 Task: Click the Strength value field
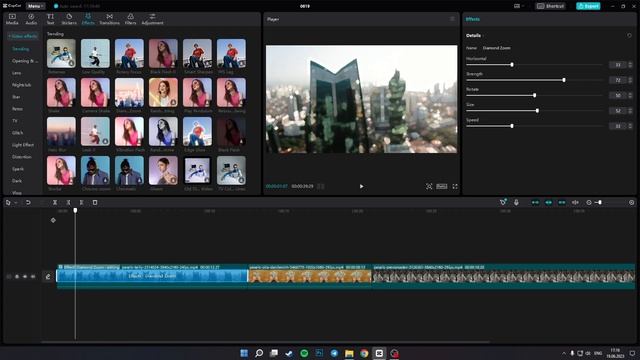[x=618, y=80]
